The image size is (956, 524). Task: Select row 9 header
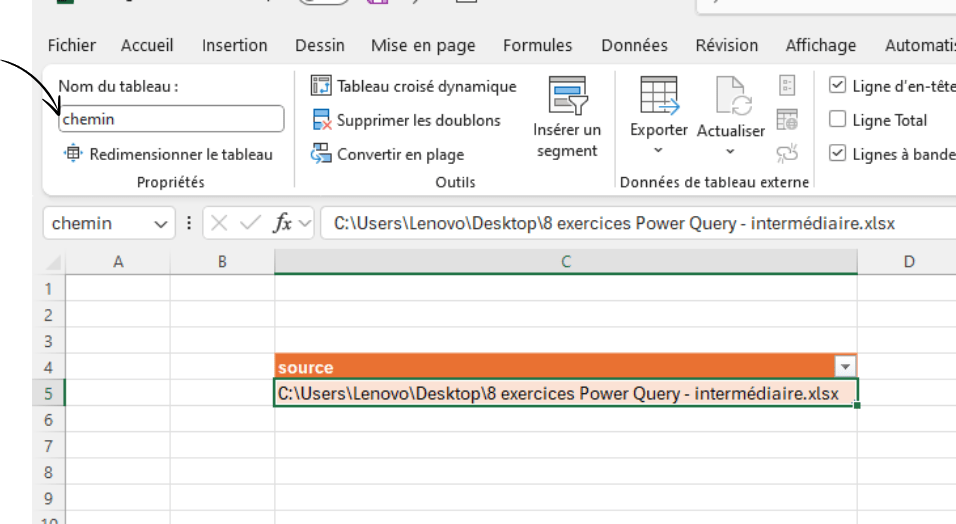click(x=48, y=498)
